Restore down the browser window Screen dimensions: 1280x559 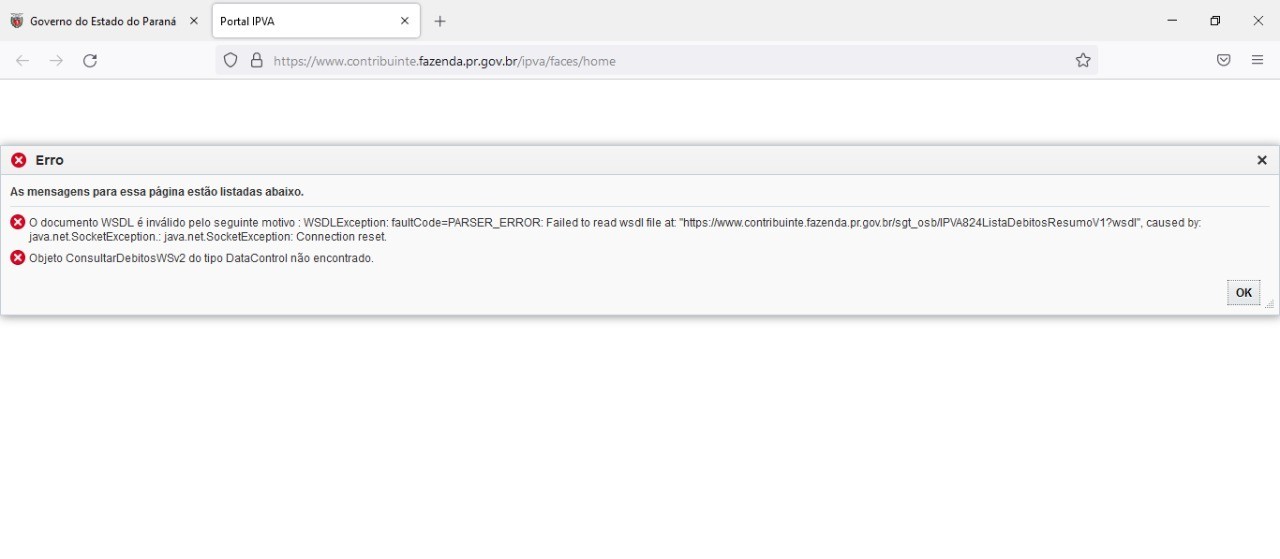pyautogui.click(x=1215, y=21)
